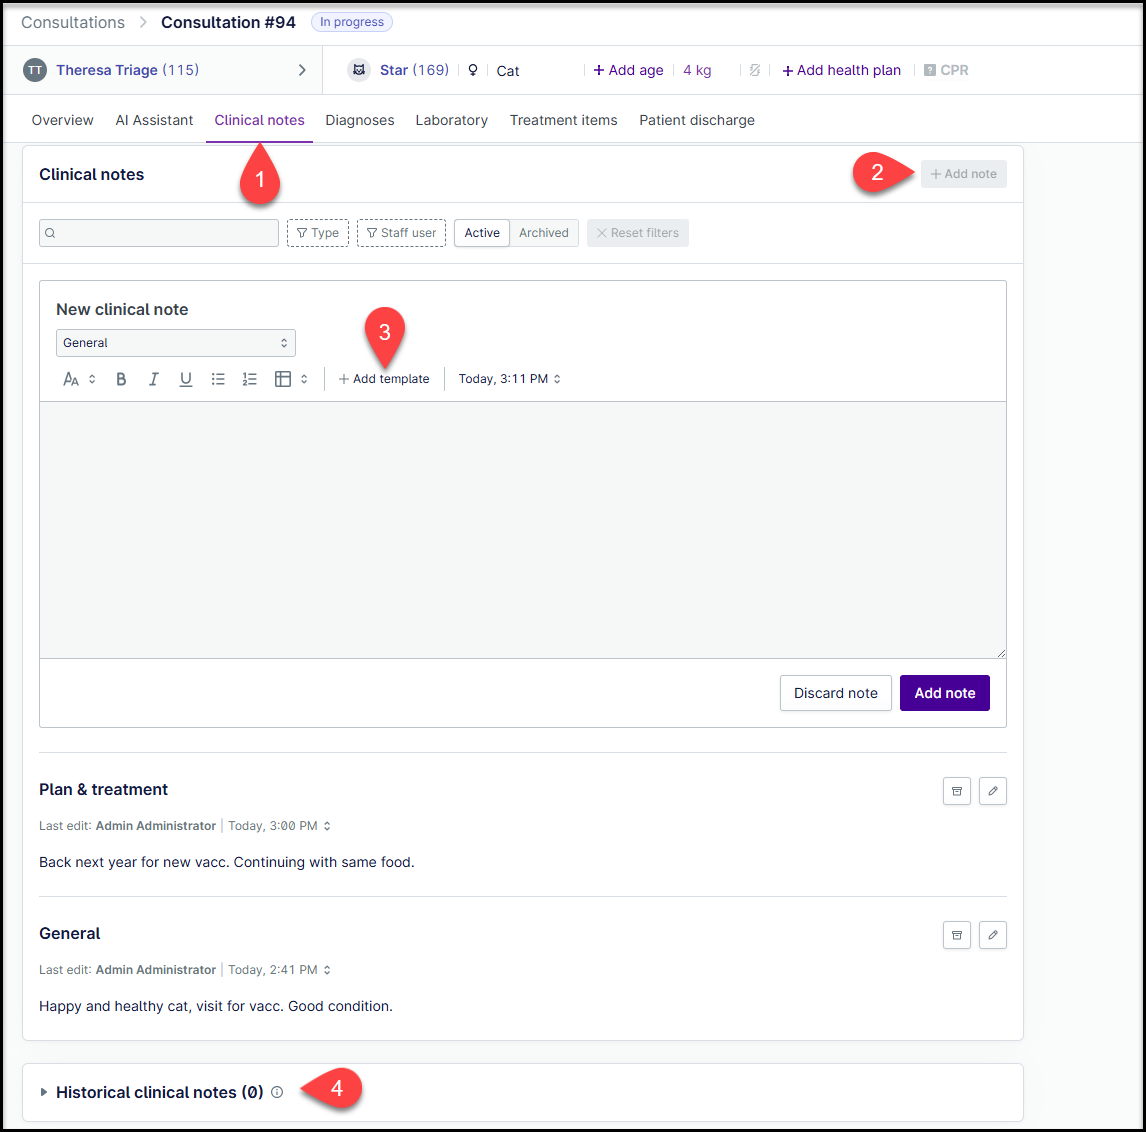Click the Consultation #94 title
This screenshot has width=1146, height=1132.
(228, 22)
